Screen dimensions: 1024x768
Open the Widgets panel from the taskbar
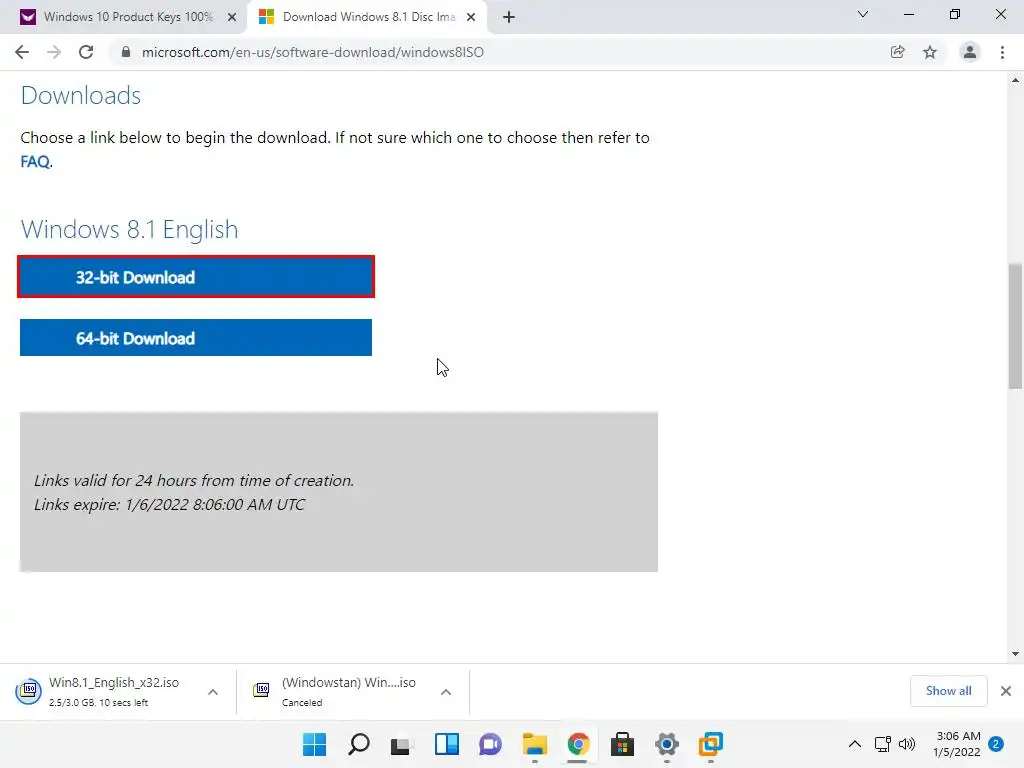447,744
